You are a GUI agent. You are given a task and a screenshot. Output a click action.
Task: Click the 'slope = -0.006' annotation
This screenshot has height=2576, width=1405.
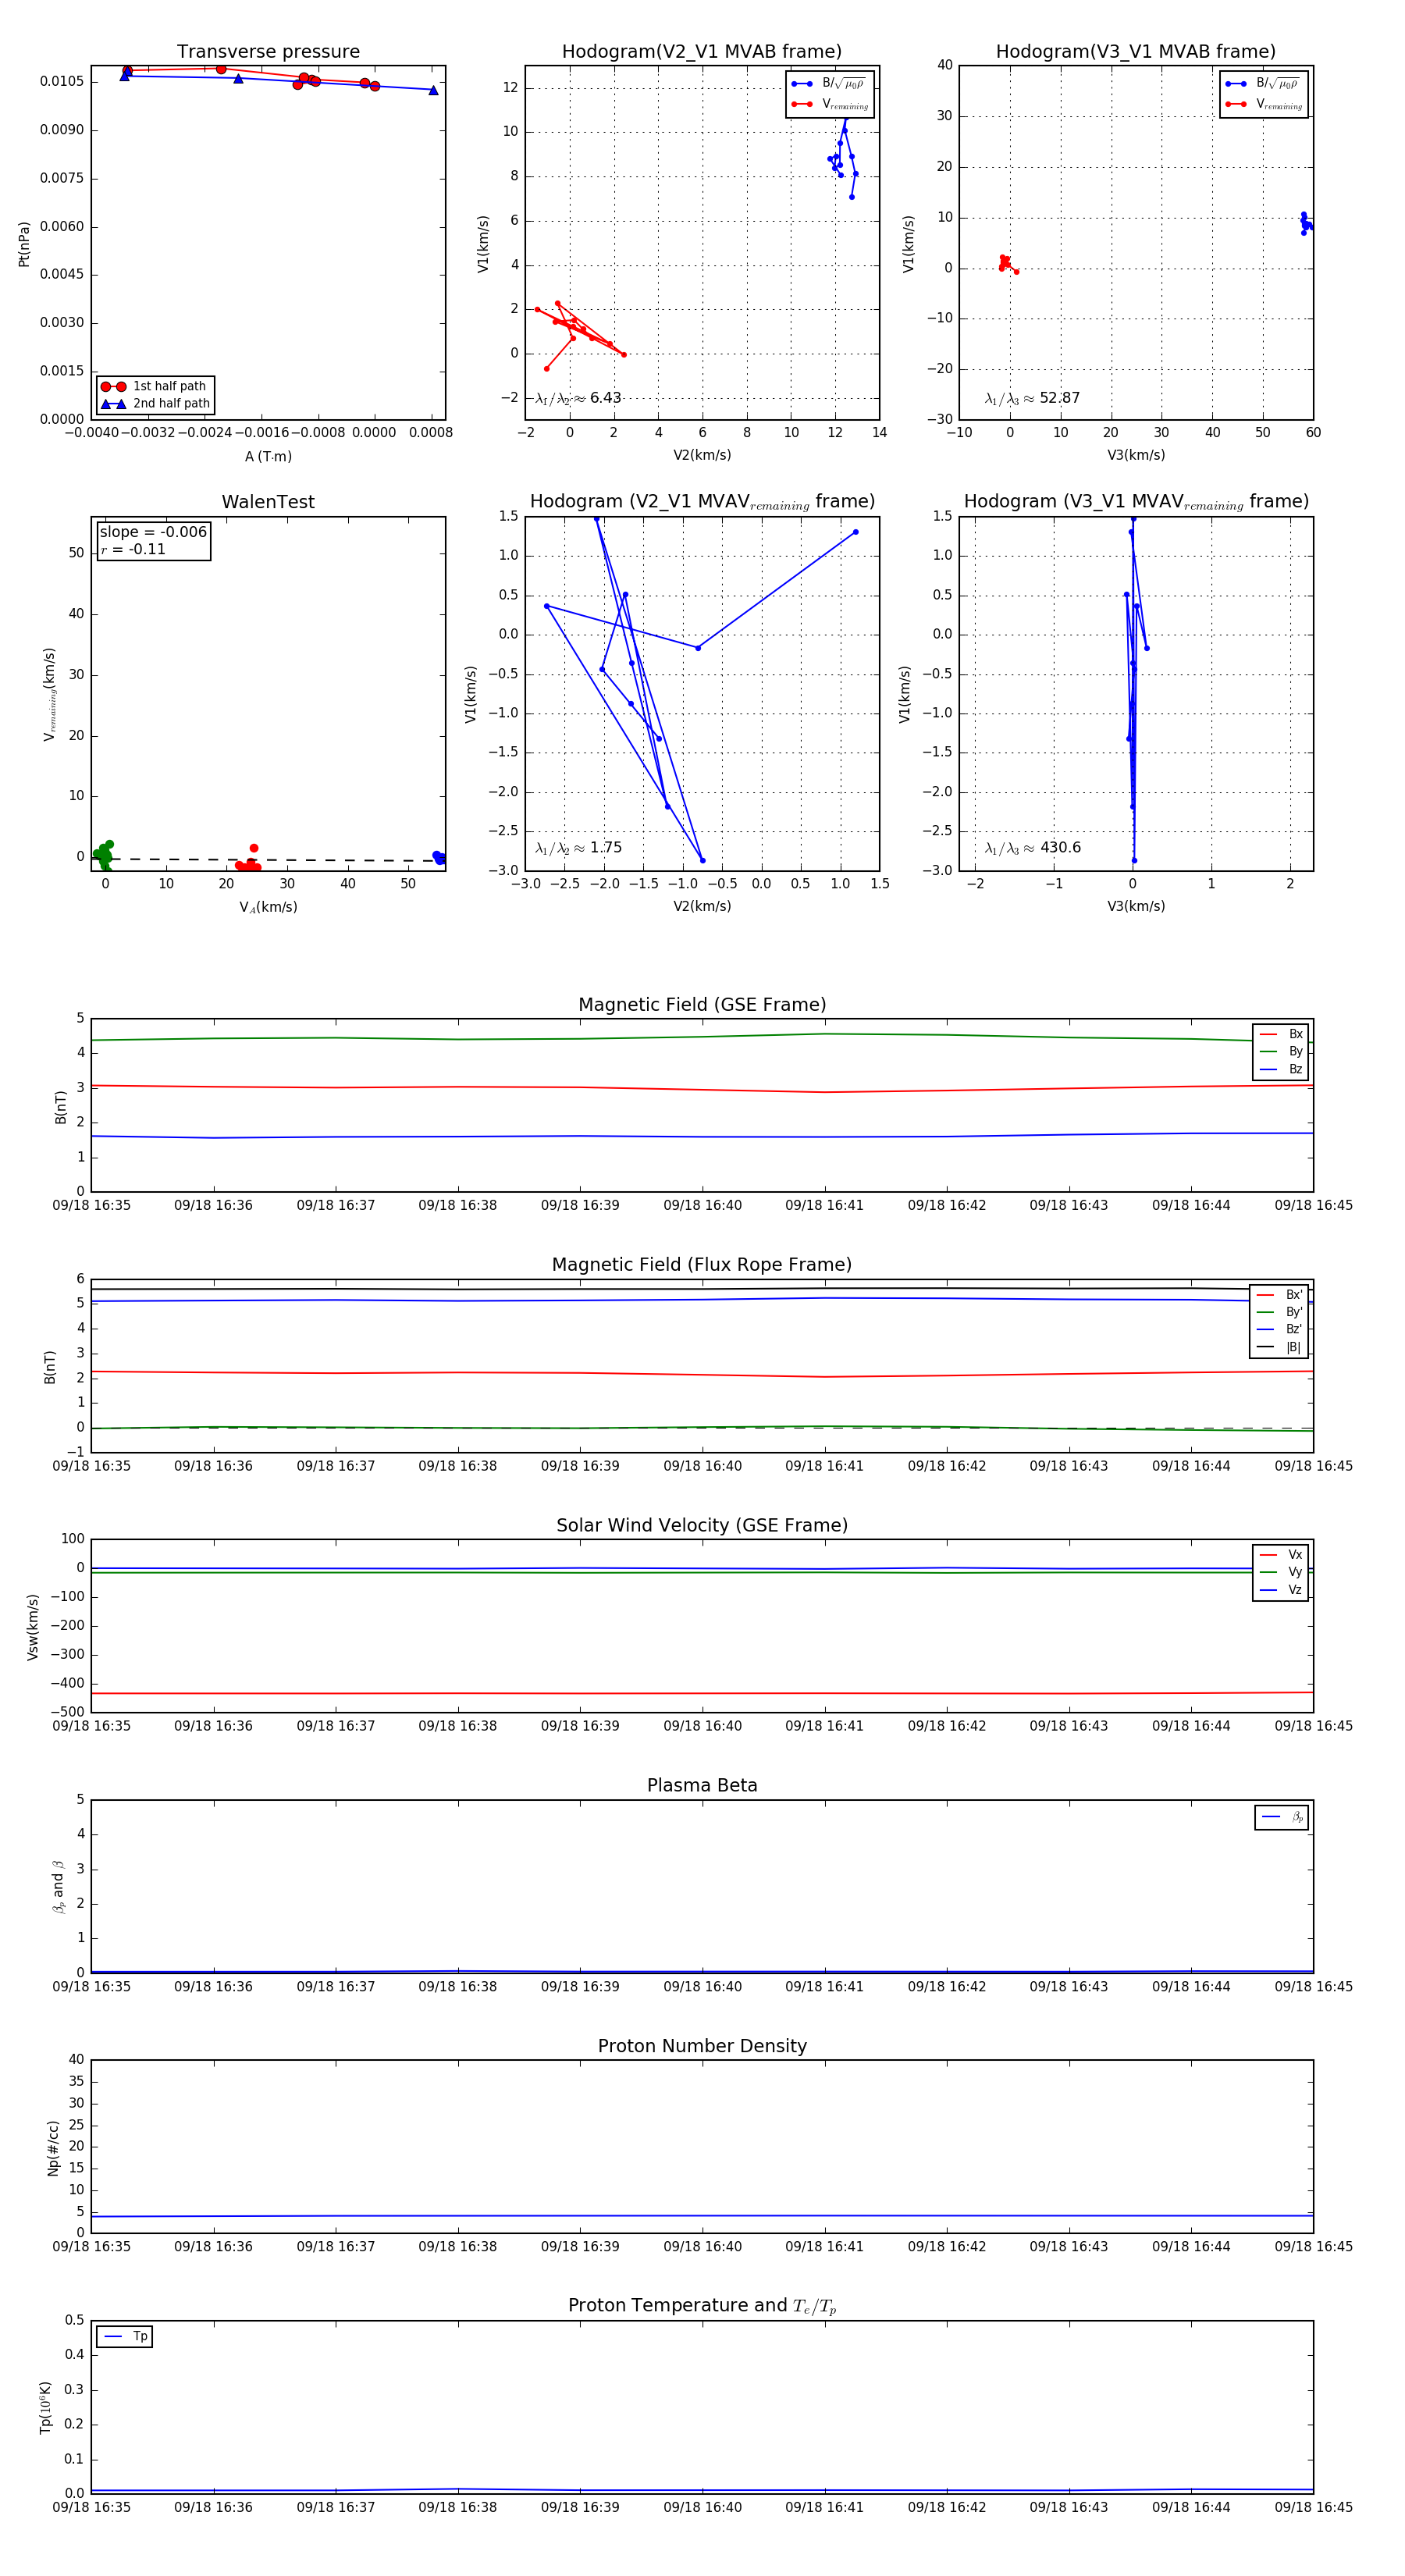[x=153, y=532]
